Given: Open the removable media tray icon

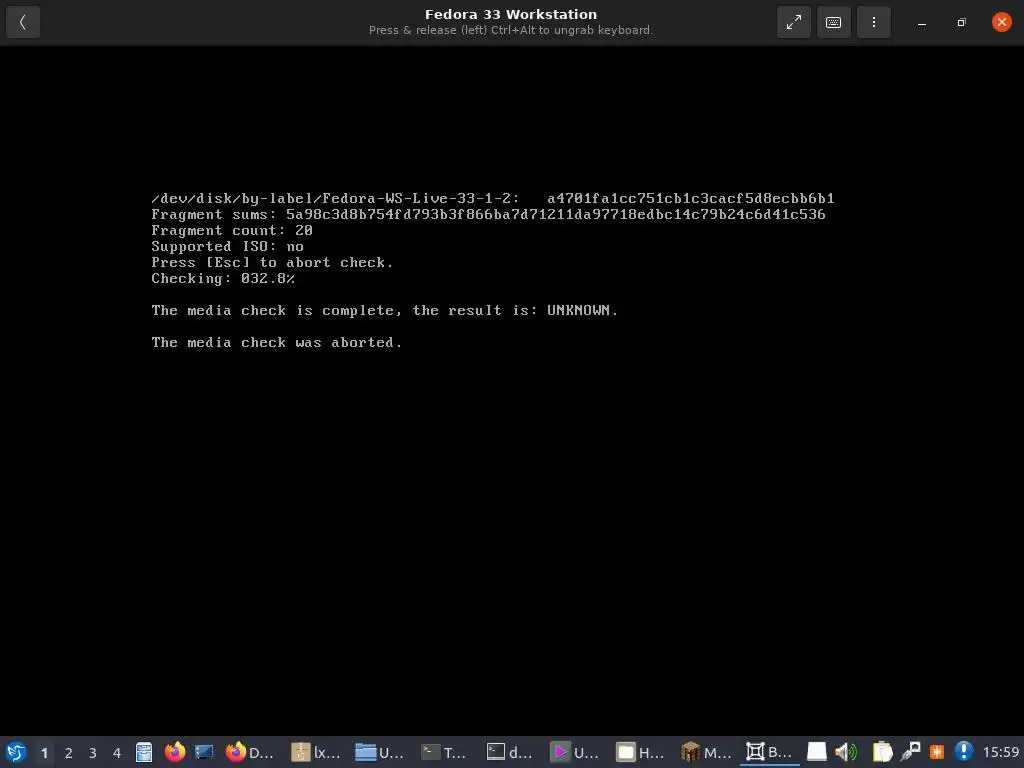Looking at the screenshot, I should tap(816, 752).
